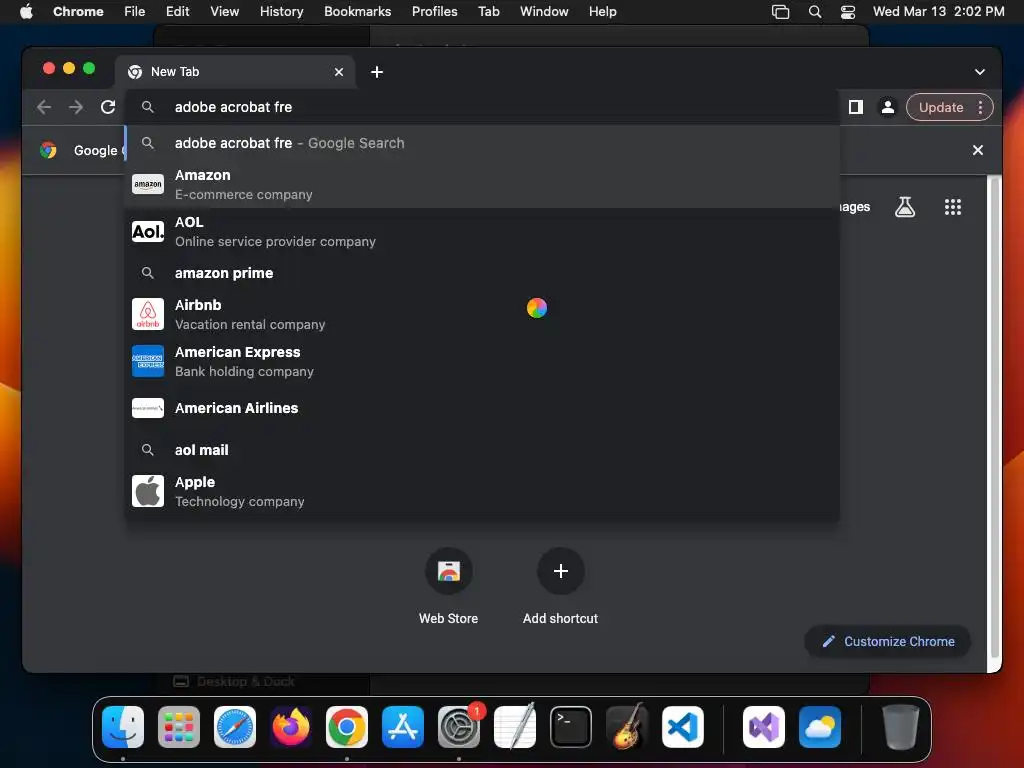Open Trash from the dock

click(x=901, y=727)
